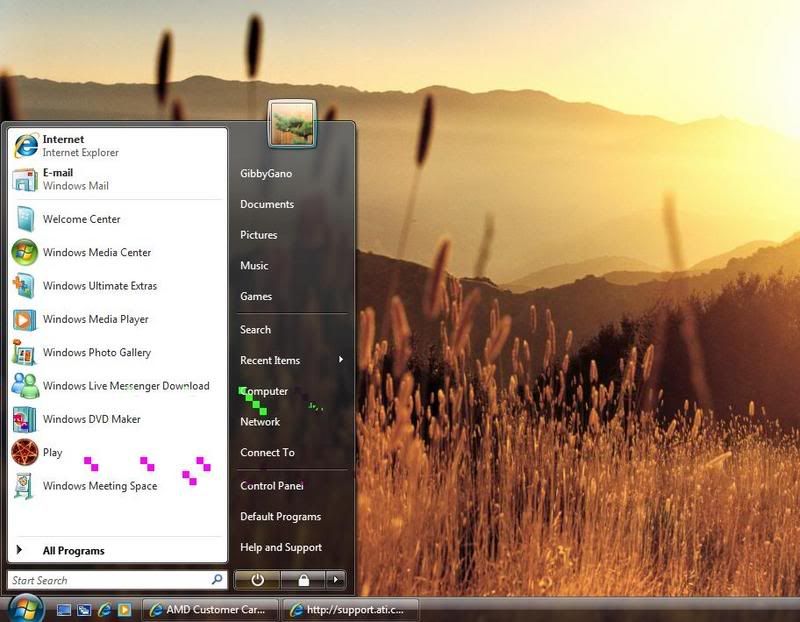Open Network
The height and width of the screenshot is (622, 800).
coord(260,422)
